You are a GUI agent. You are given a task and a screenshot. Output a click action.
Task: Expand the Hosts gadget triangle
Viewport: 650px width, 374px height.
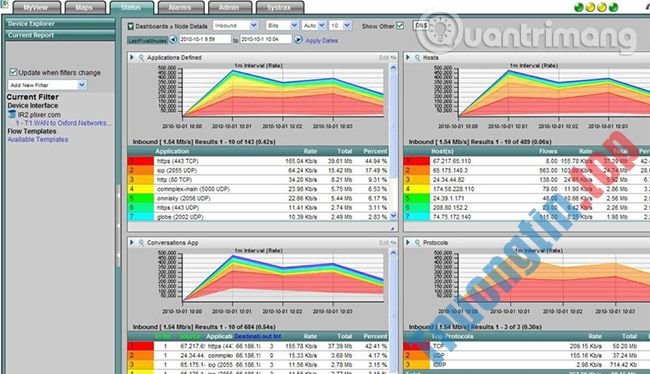[x=408, y=58]
